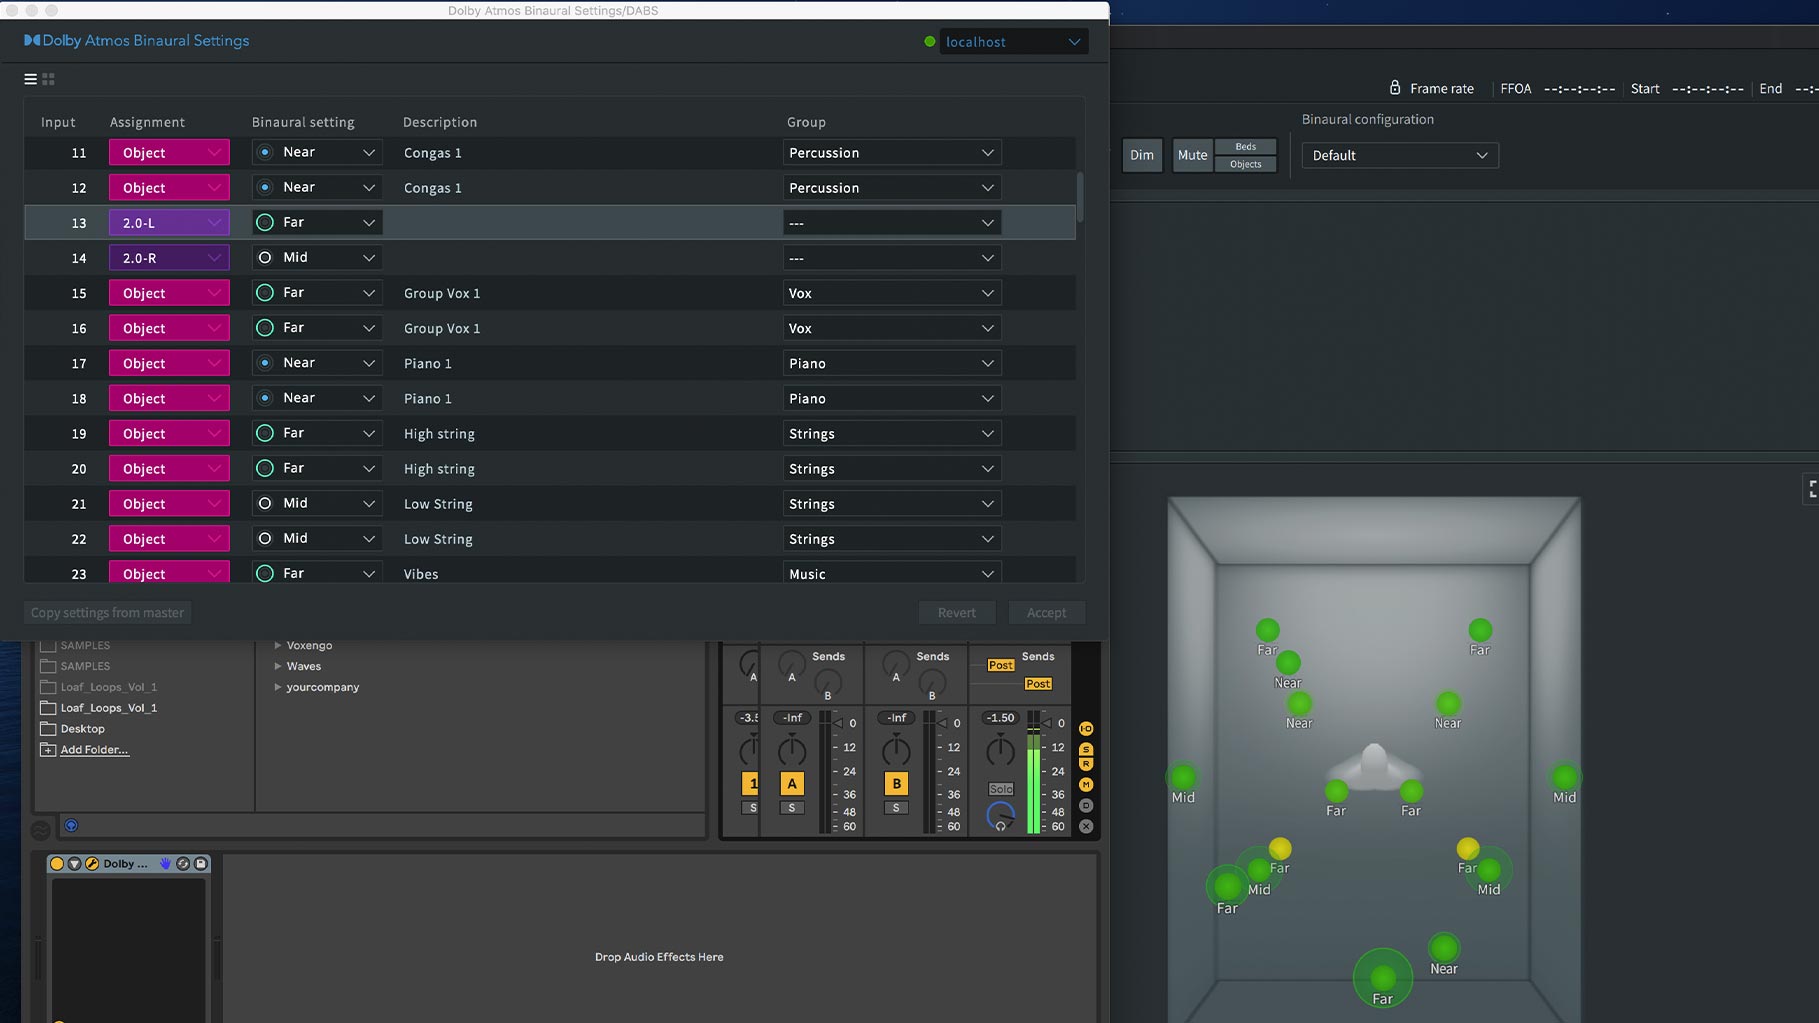The image size is (1819, 1023).
Task: Click the I-O input/output icon on mixer
Action: click(1086, 728)
